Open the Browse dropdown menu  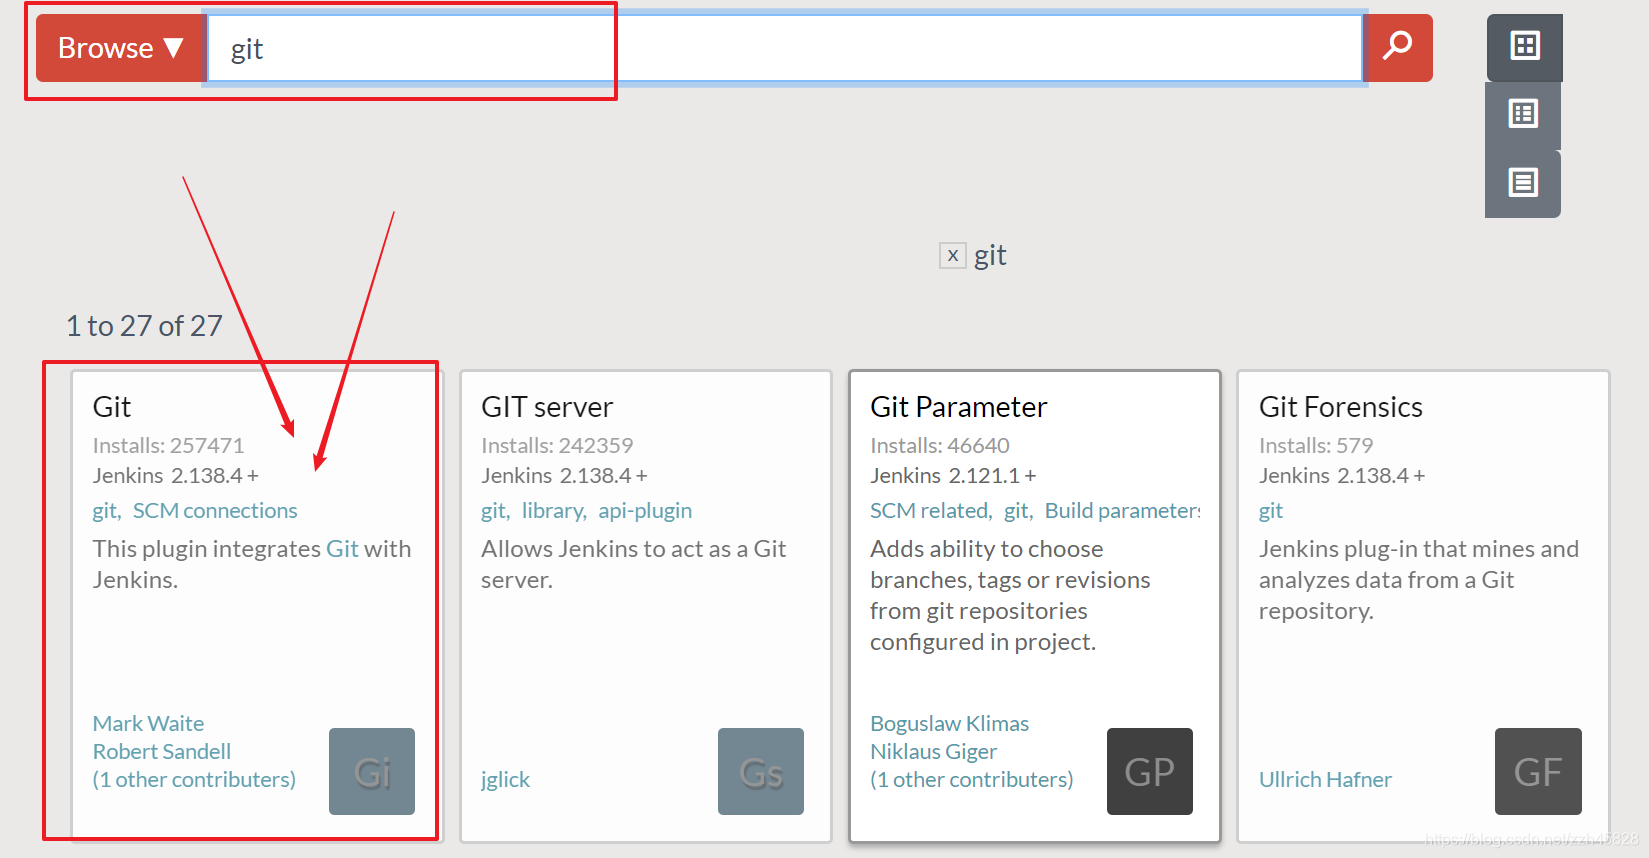click(121, 48)
